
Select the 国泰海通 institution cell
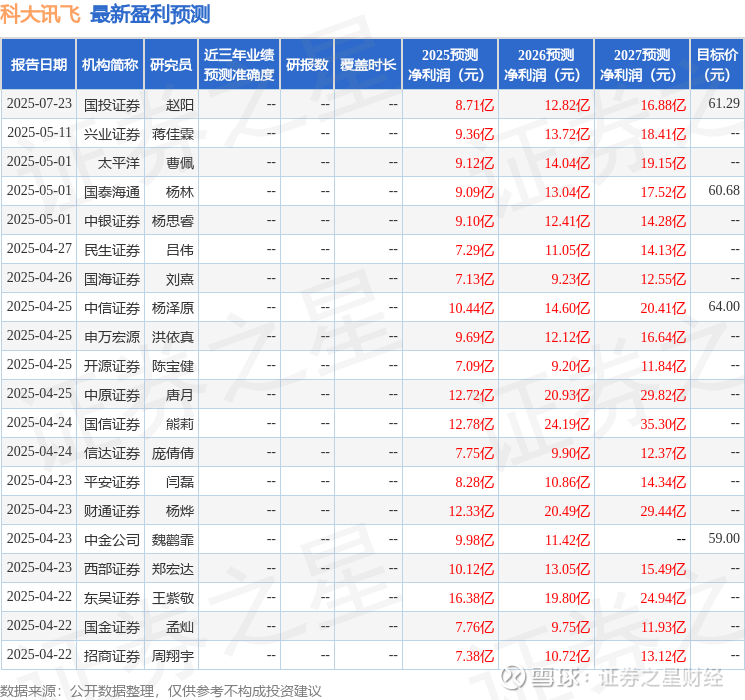[x=112, y=192]
